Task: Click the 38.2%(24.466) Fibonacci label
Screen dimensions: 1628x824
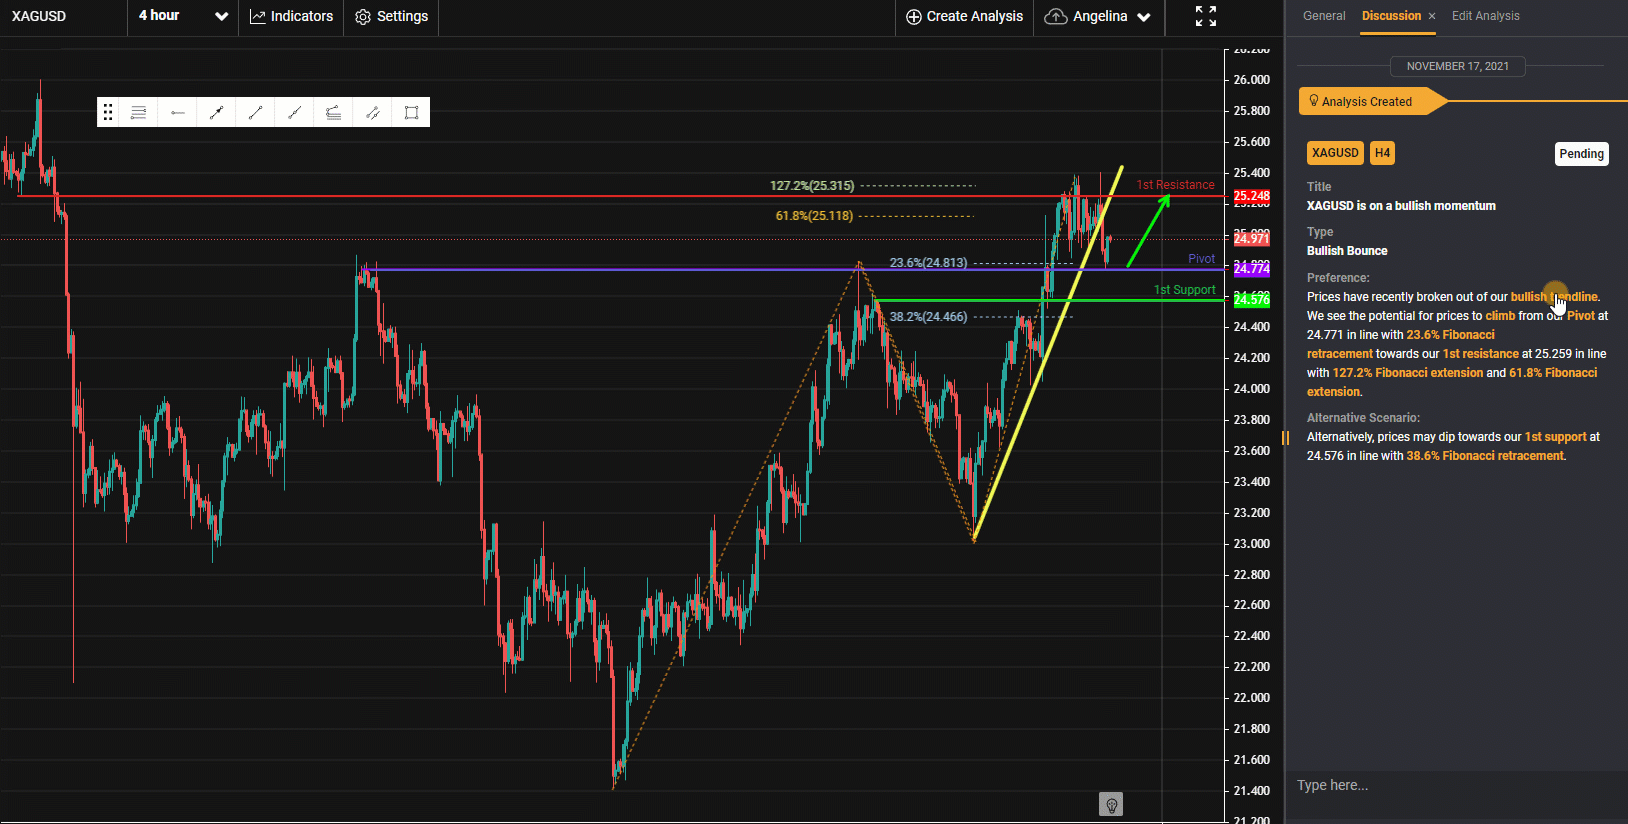Action: [x=928, y=317]
